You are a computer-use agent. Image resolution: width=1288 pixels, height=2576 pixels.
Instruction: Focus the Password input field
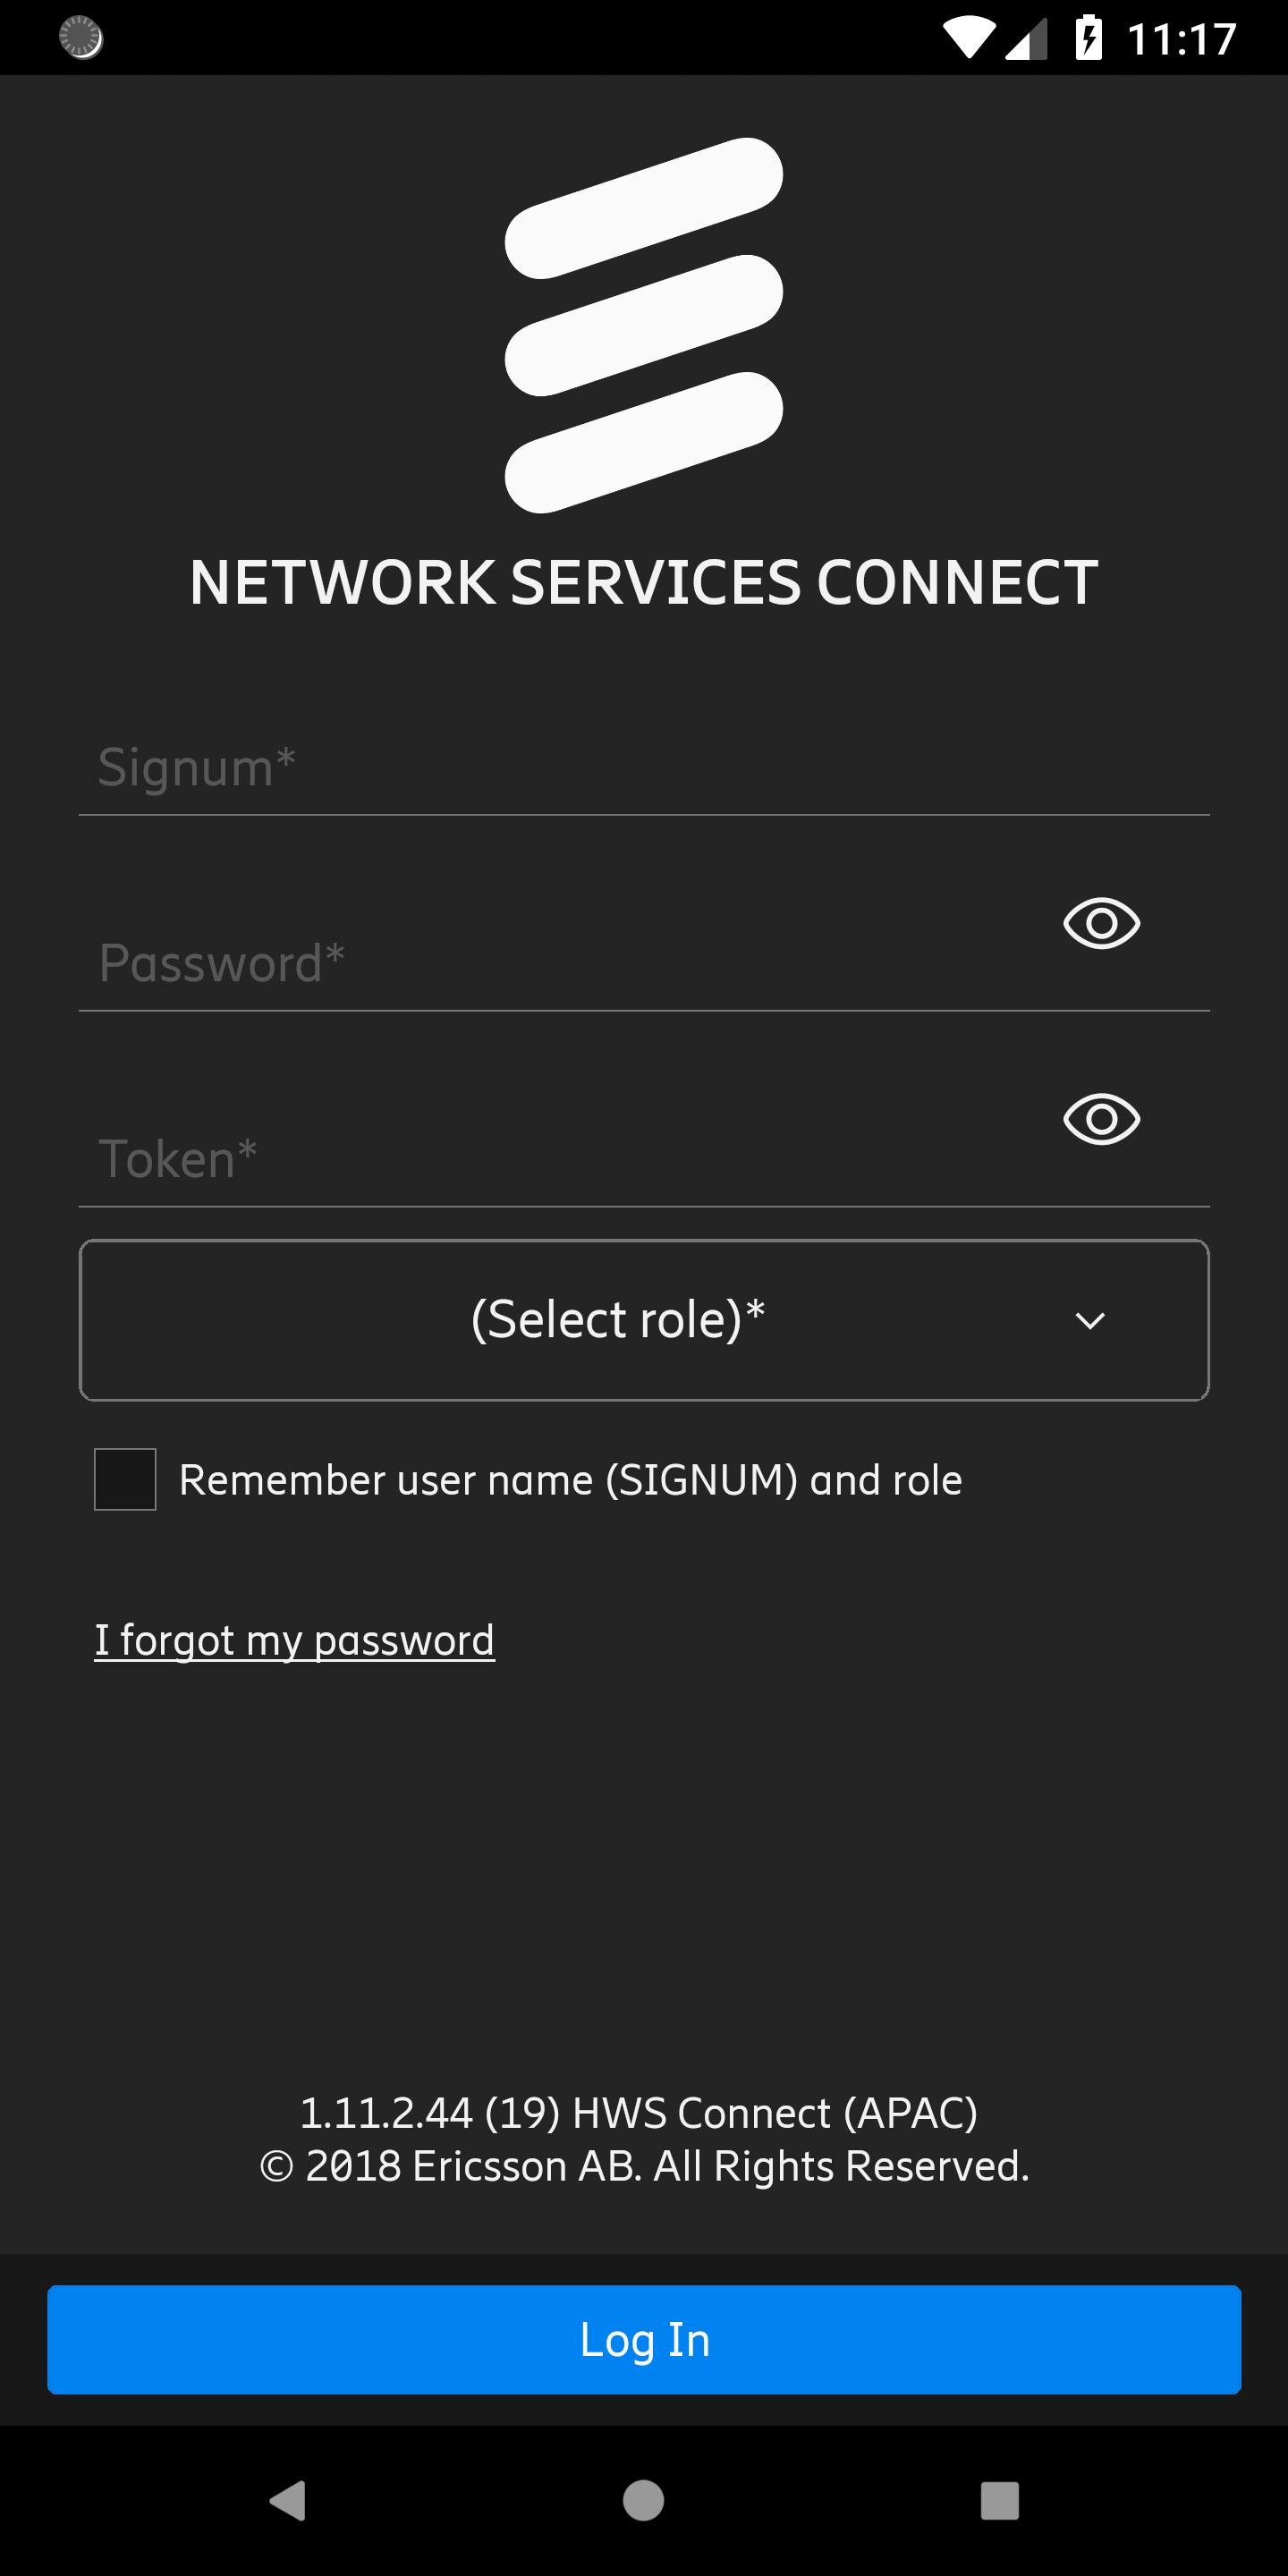(x=560, y=964)
